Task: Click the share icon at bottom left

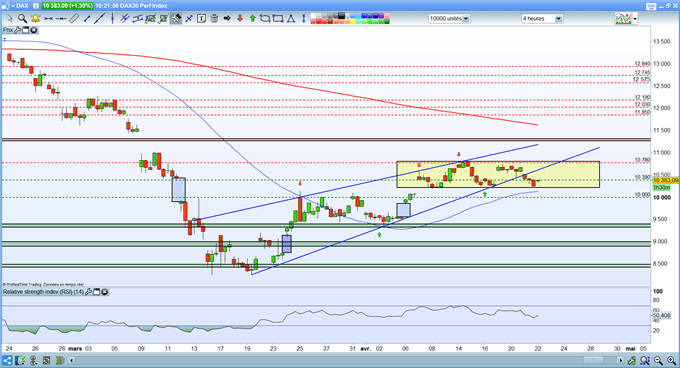Action: [x=7, y=361]
